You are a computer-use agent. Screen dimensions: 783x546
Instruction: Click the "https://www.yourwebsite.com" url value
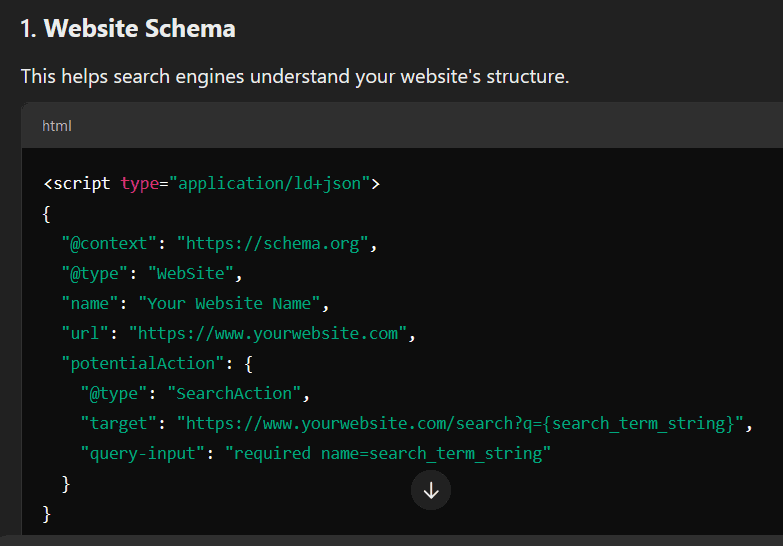(x=267, y=333)
